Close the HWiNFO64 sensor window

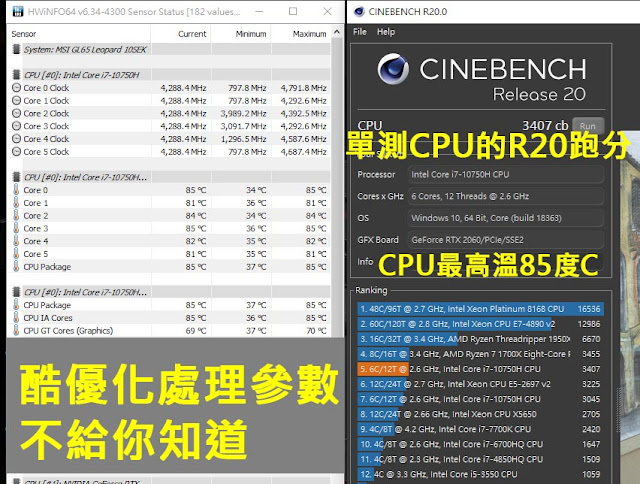(327, 11)
